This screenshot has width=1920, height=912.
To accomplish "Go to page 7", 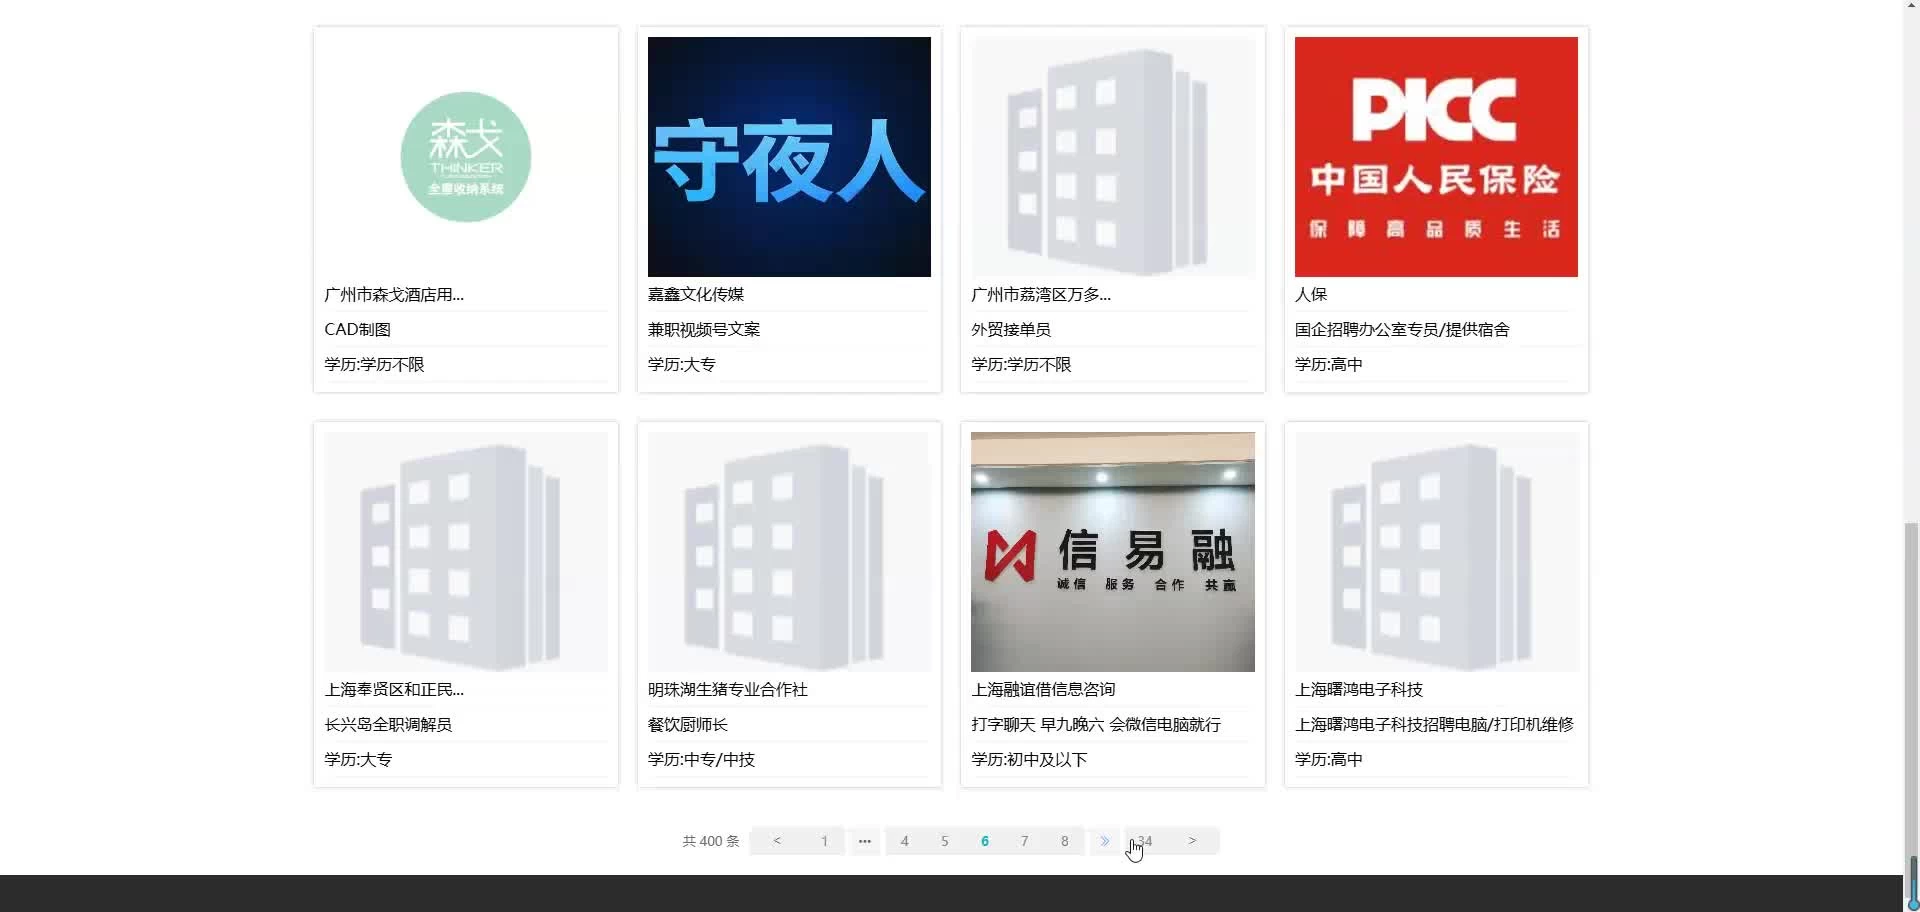I will coord(1025,841).
